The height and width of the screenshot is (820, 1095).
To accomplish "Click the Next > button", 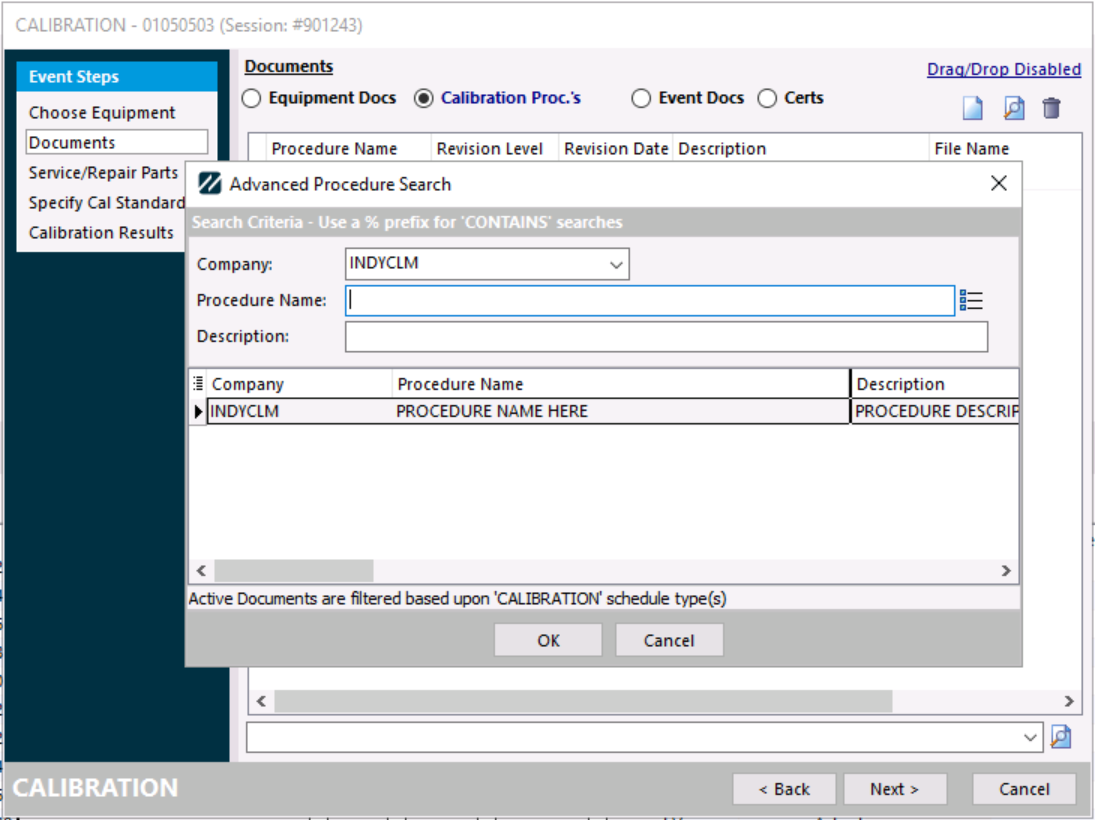I will [x=894, y=789].
